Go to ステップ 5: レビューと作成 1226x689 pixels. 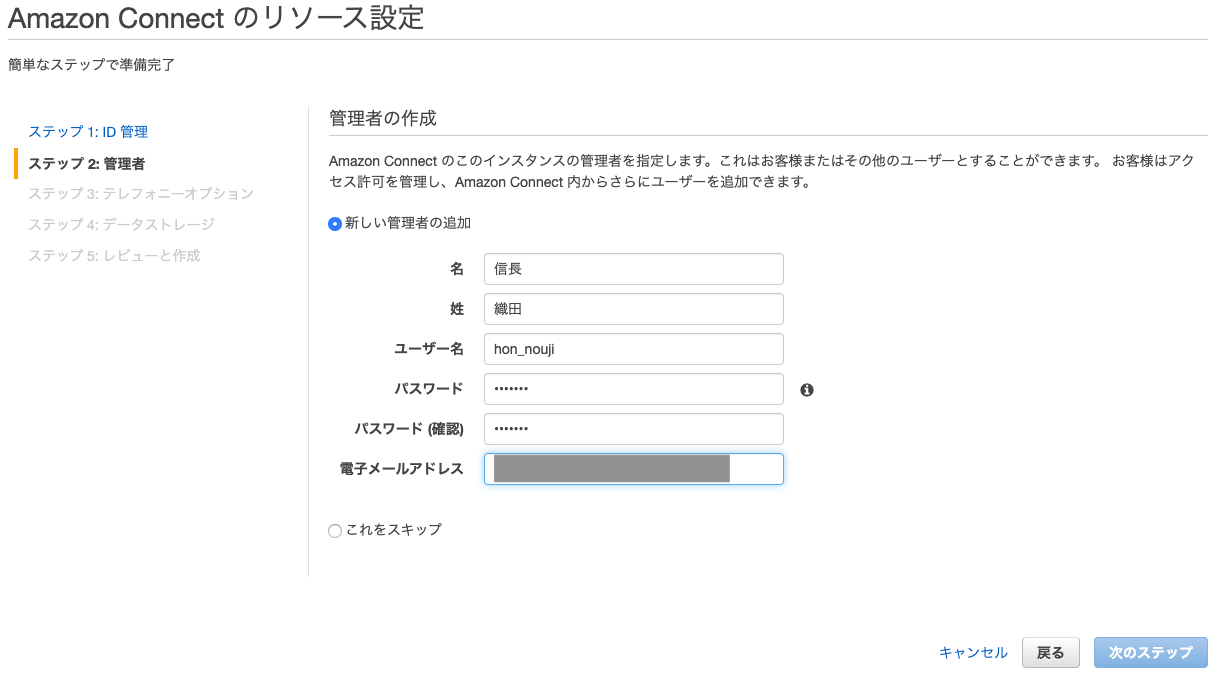pyautogui.click(x=114, y=256)
